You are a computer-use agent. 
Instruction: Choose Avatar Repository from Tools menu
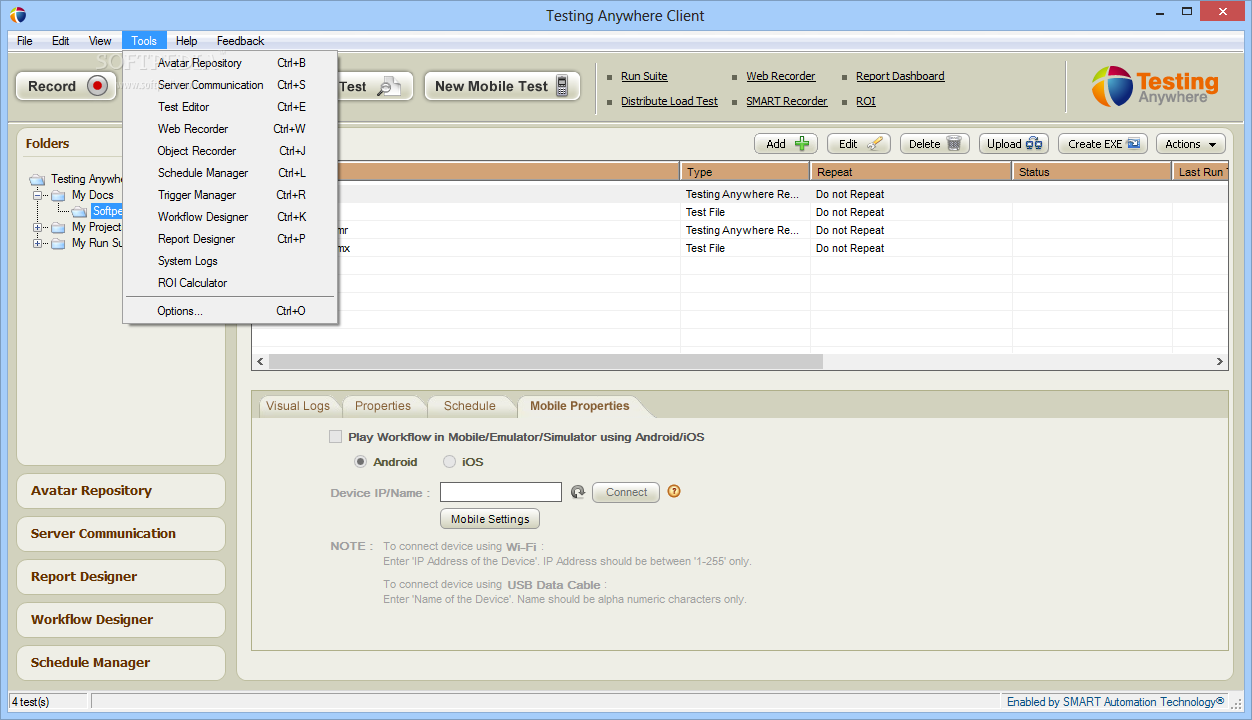(231, 63)
